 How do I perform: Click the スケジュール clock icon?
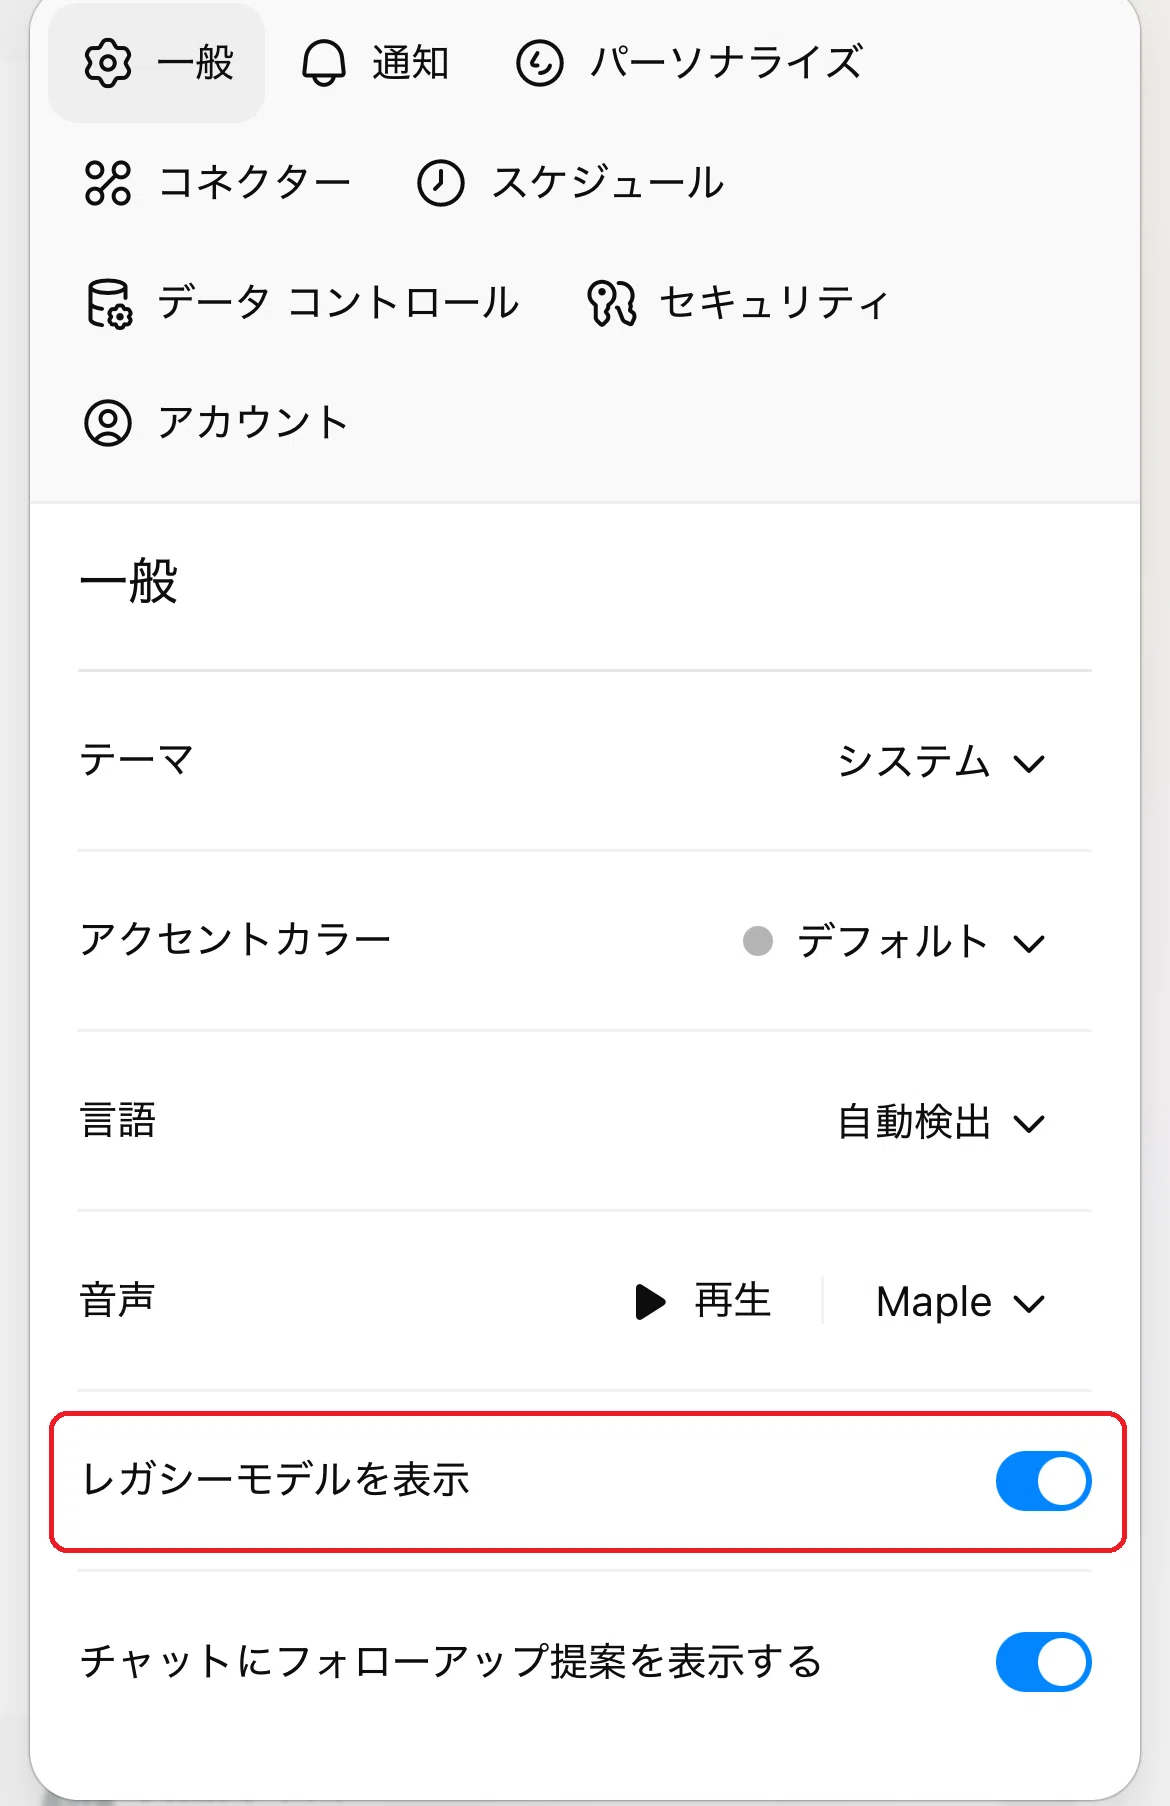pos(440,183)
